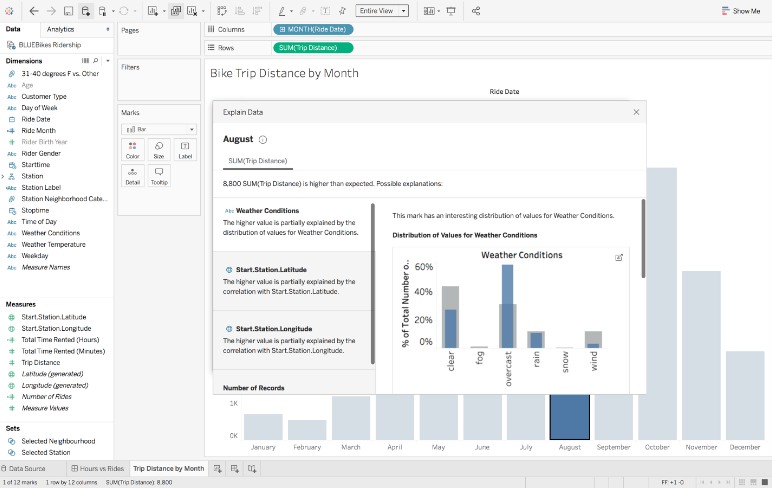Expand the Station hierarchy in Dimensions
The height and width of the screenshot is (488, 772).
pyautogui.click(x=3, y=176)
